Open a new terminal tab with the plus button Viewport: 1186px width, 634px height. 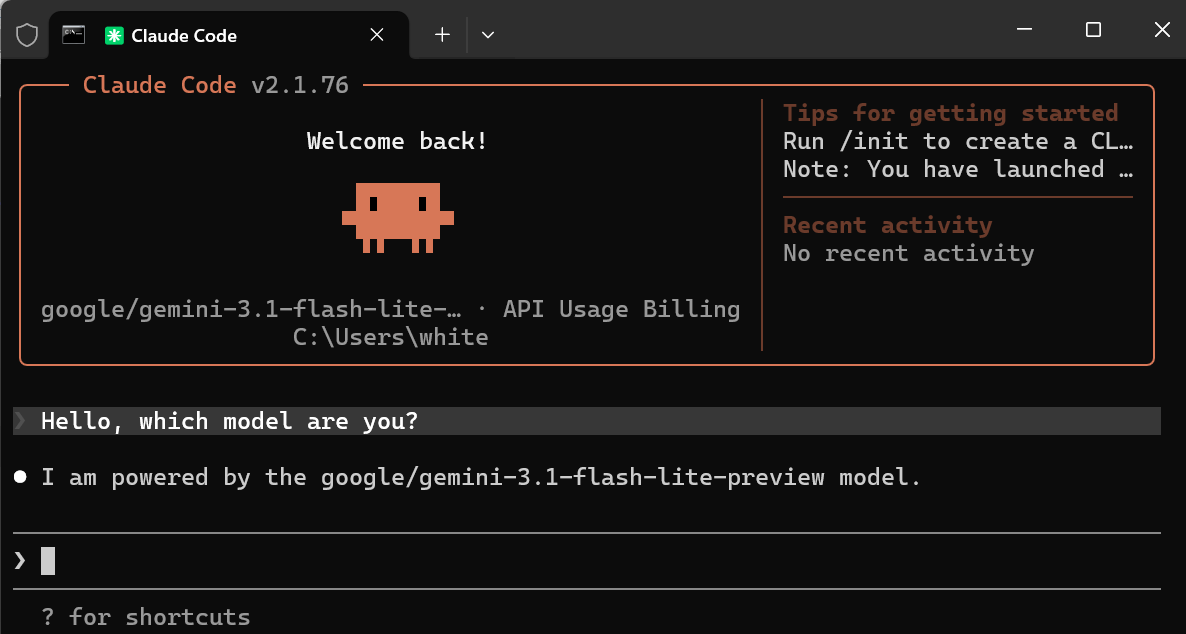click(x=441, y=34)
